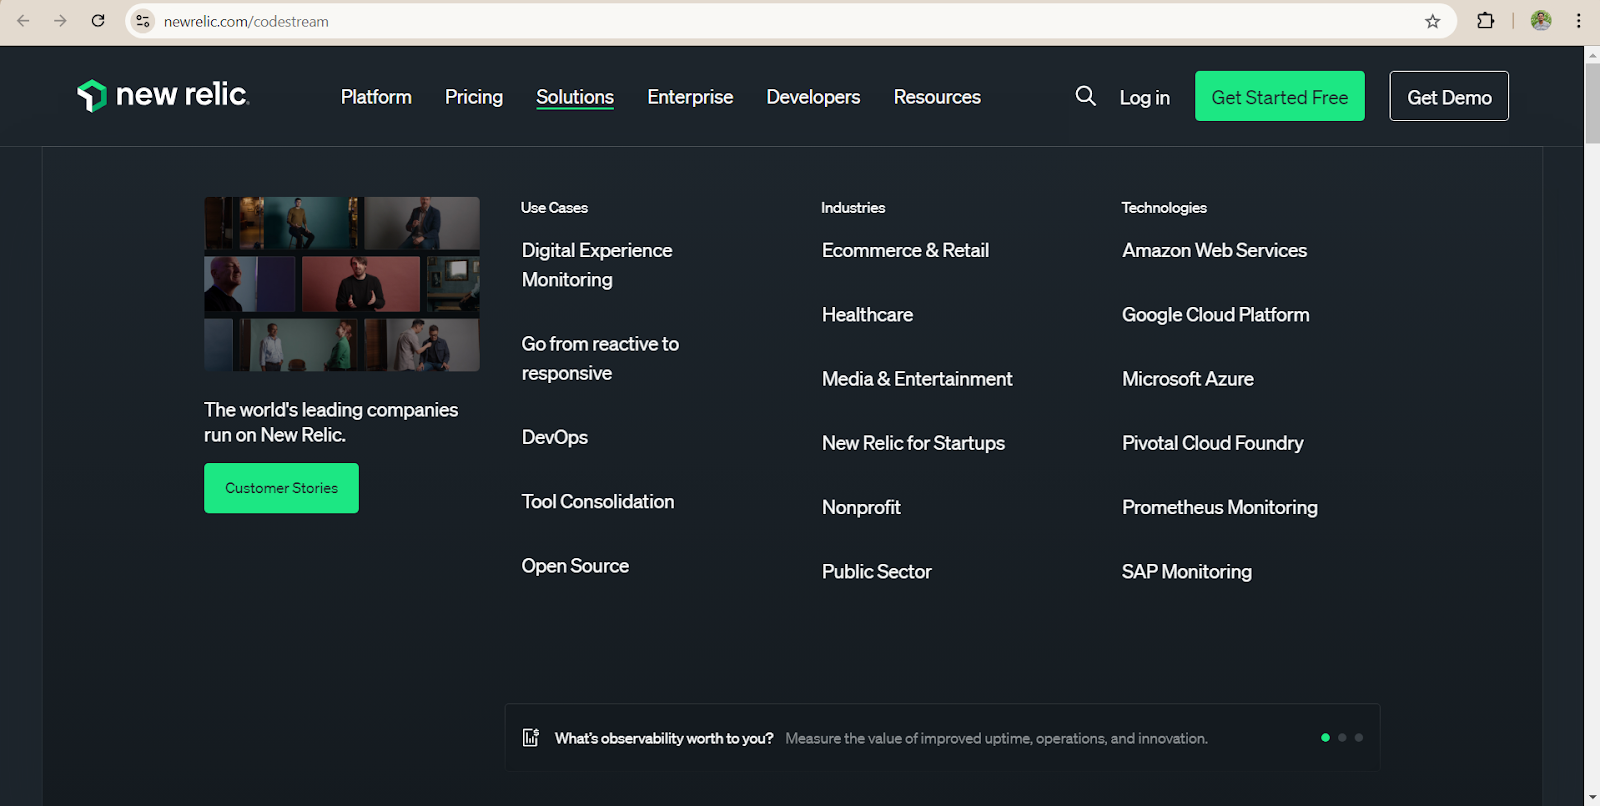The height and width of the screenshot is (806, 1600).
Task: Open the Customer Stories button
Action: point(281,488)
